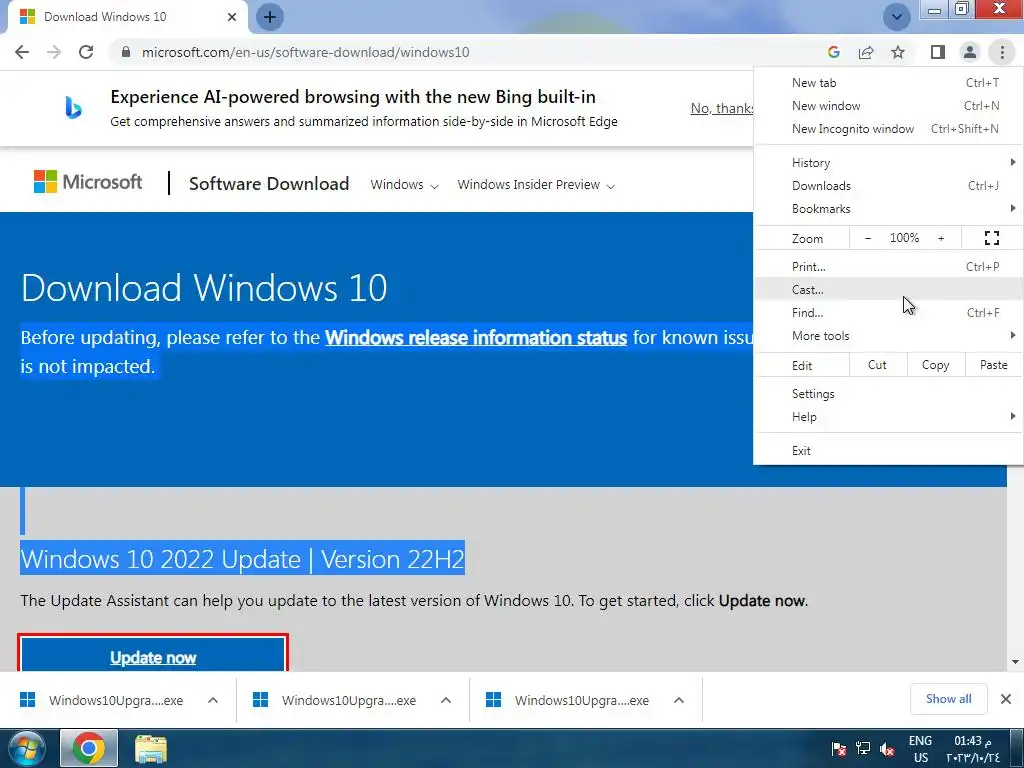Open options chevron for first downloaded file

point(213,700)
